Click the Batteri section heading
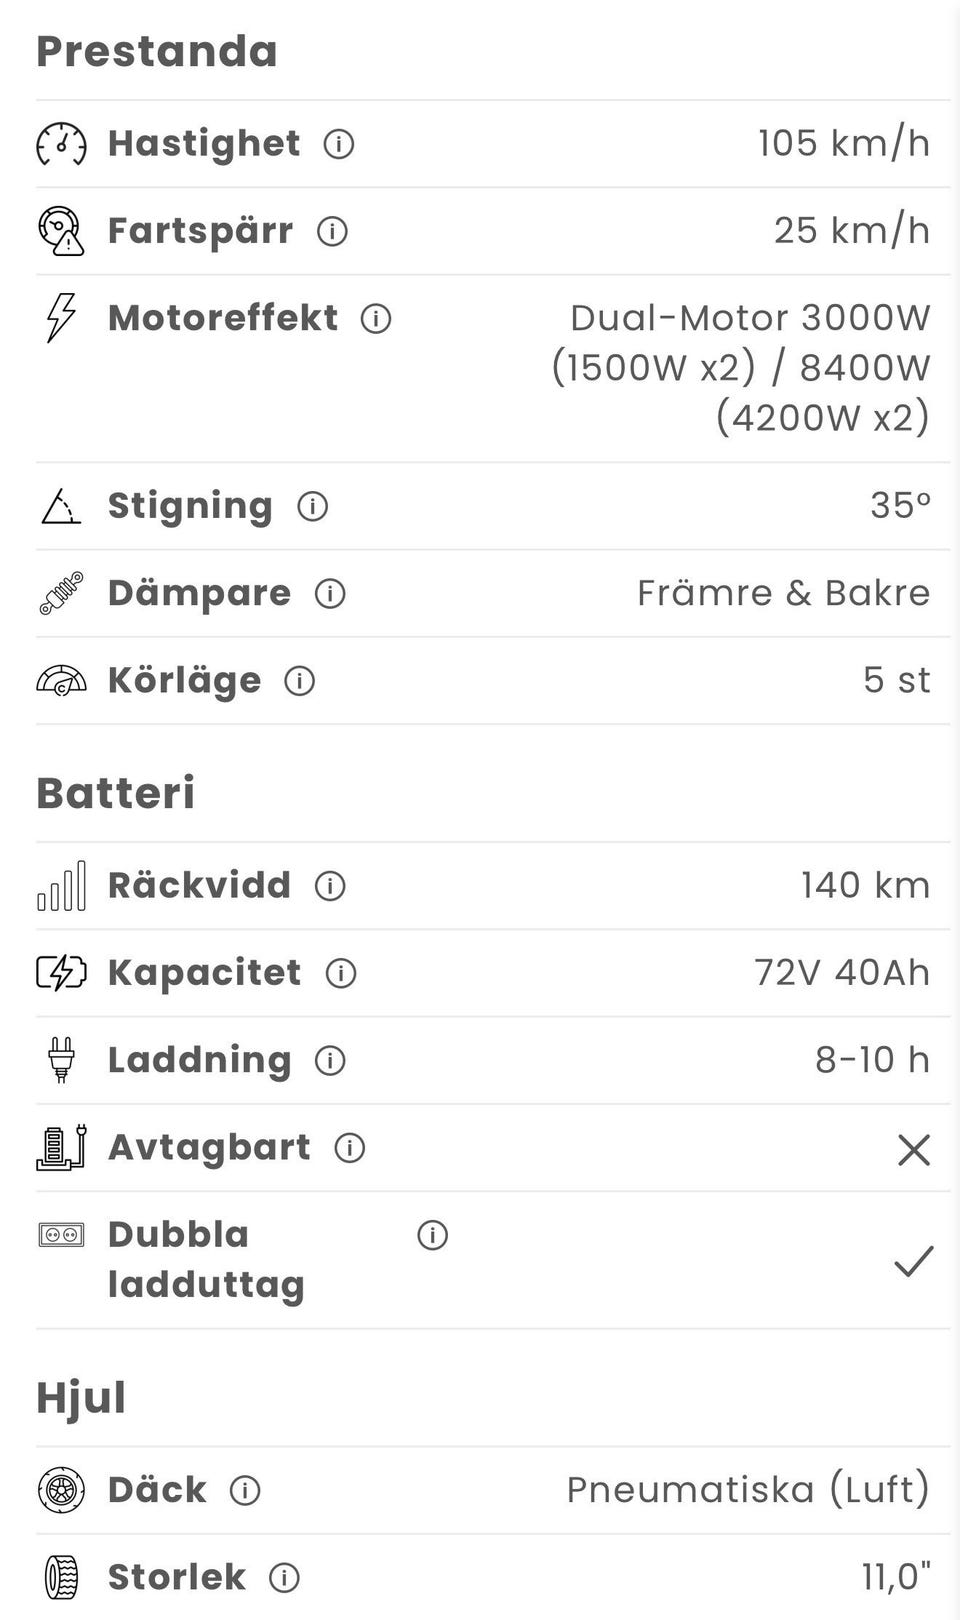The width and height of the screenshot is (960, 1620). (x=116, y=793)
